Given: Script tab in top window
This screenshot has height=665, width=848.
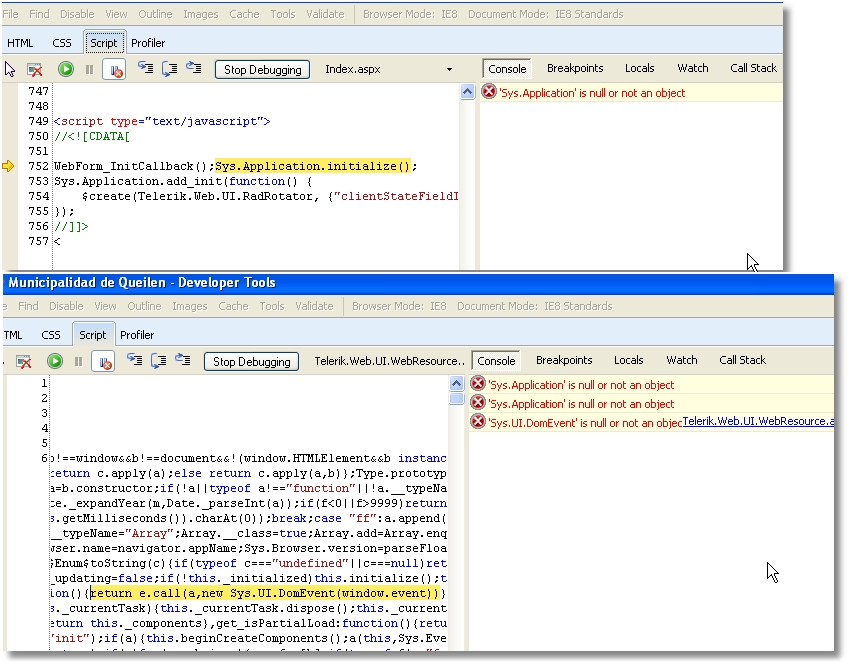Looking at the screenshot, I should 103,43.
